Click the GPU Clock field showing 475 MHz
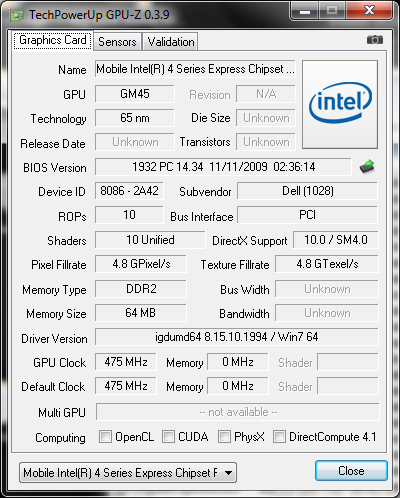Screen dimensions: 400x498 click(126, 362)
